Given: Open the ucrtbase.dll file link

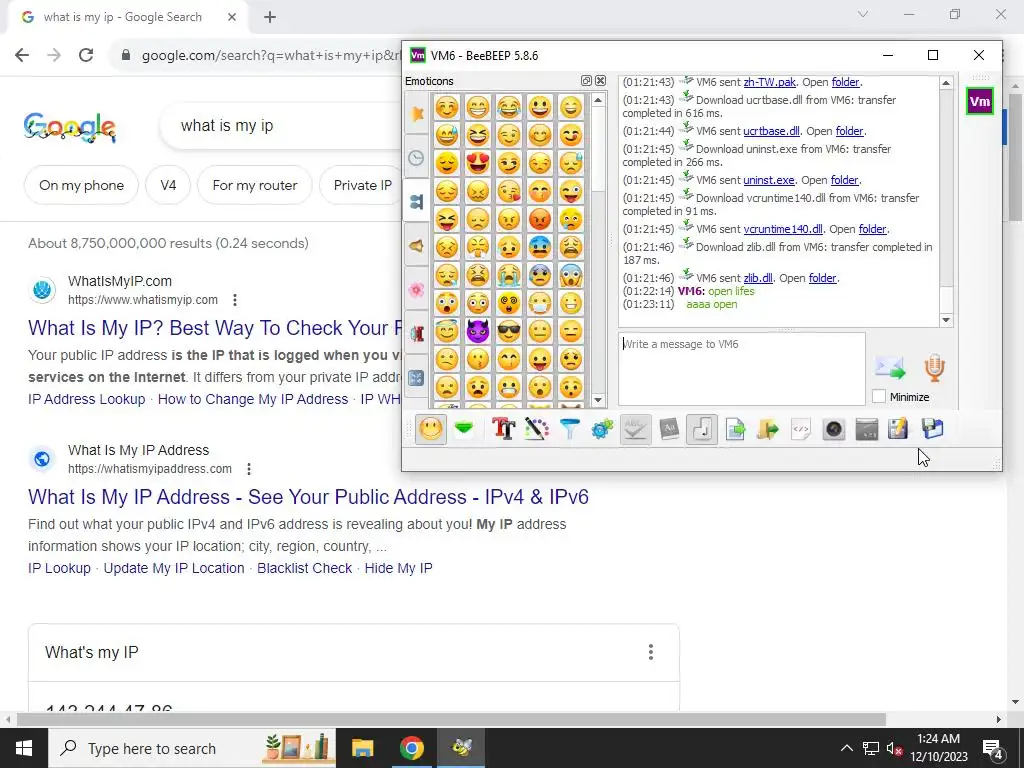Looking at the screenshot, I should 771,131.
